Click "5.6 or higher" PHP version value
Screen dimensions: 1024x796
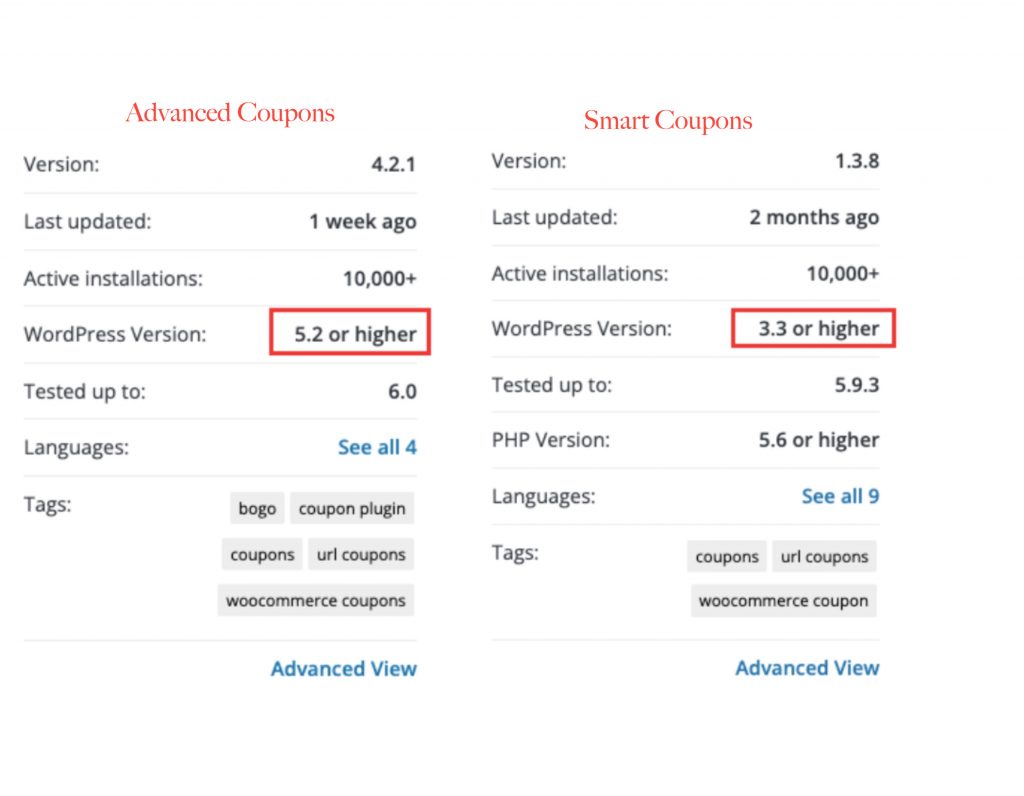click(819, 440)
